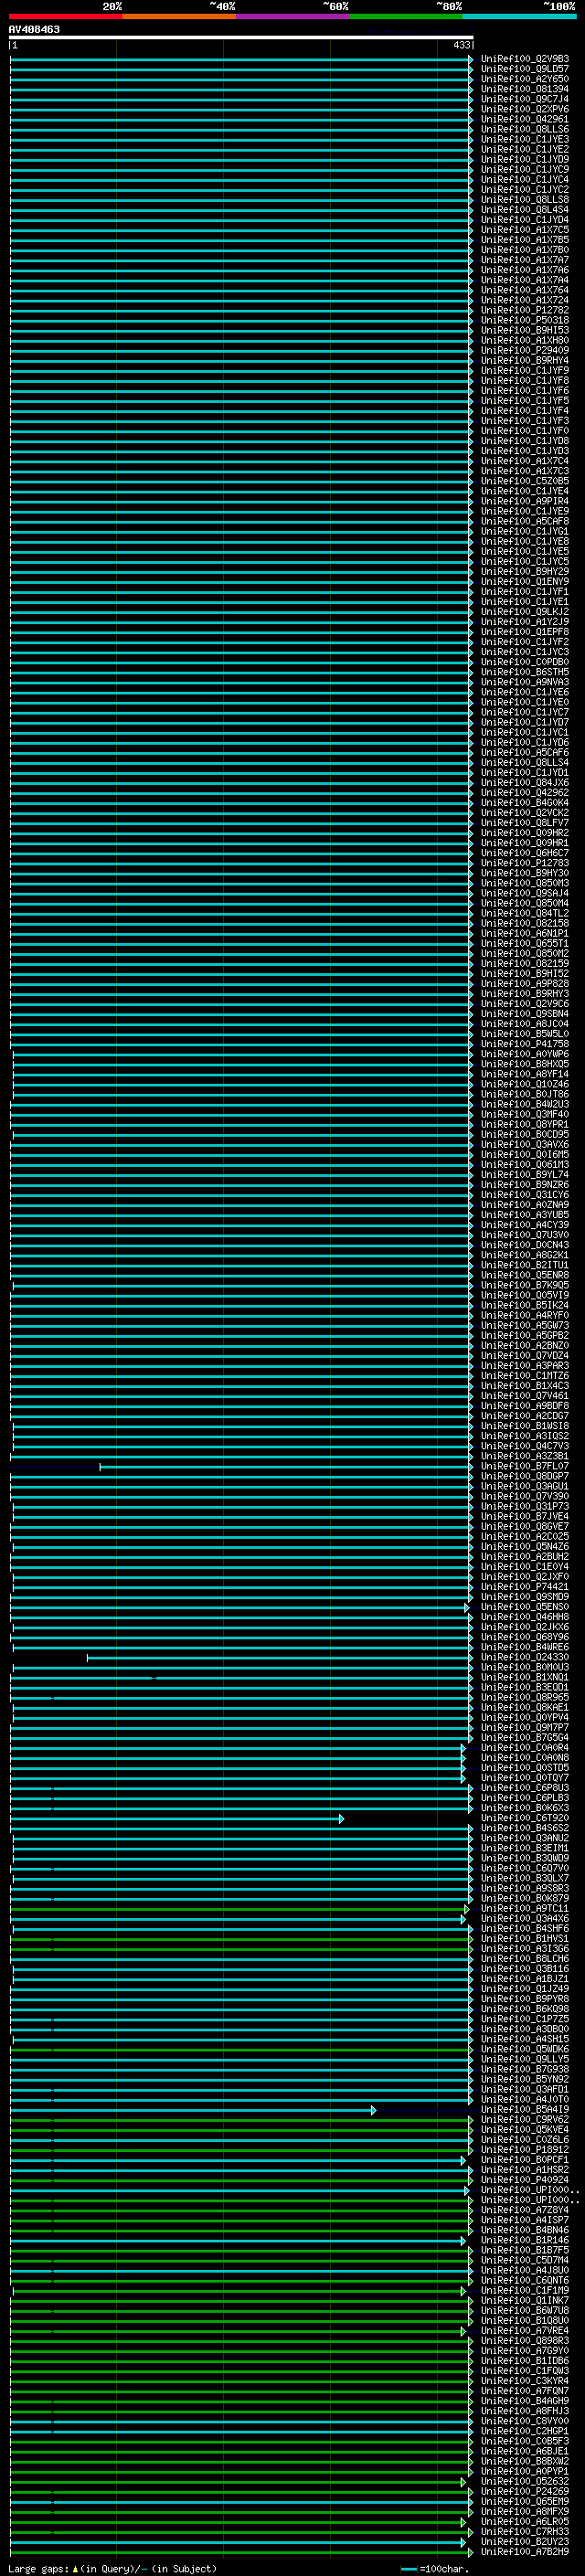The image size is (585, 2576).
Task: Select UniRef100_Q1ENY9 label
Action: coord(525,581)
